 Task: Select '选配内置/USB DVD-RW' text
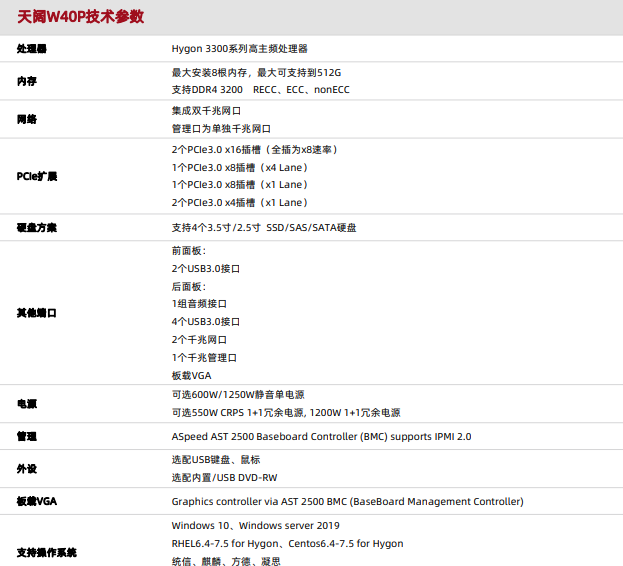pos(224,478)
